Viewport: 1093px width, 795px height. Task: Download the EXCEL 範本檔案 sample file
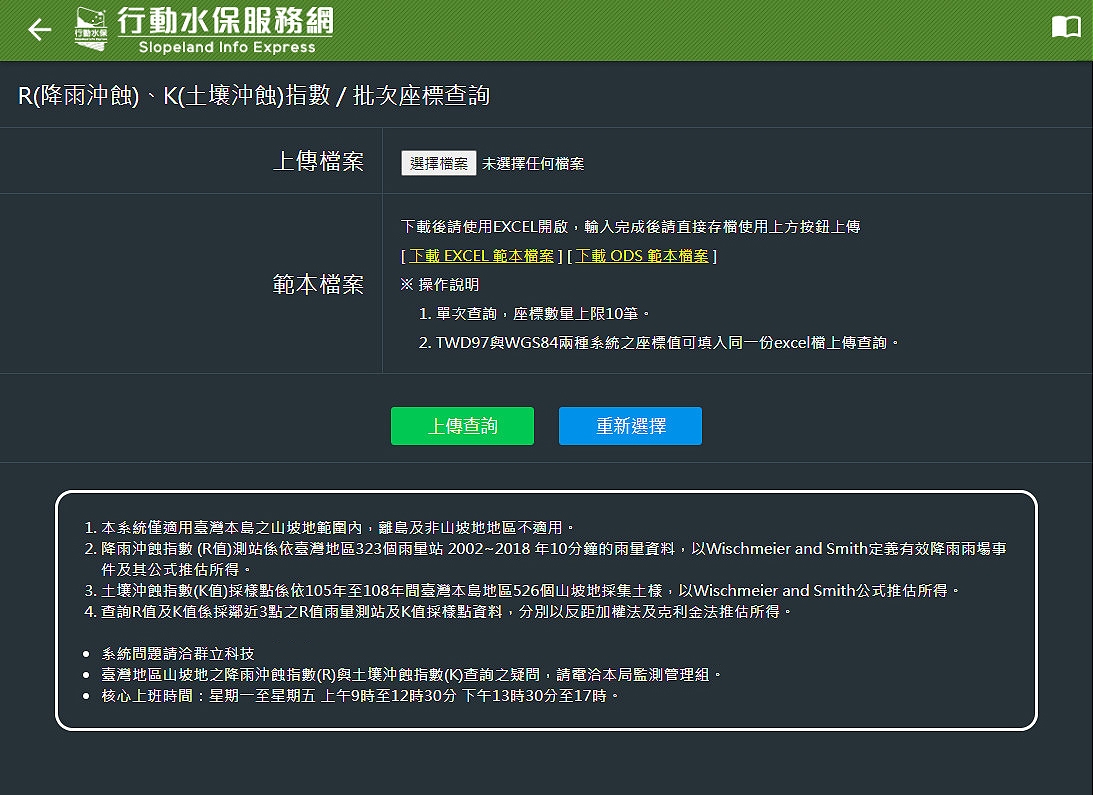click(481, 256)
